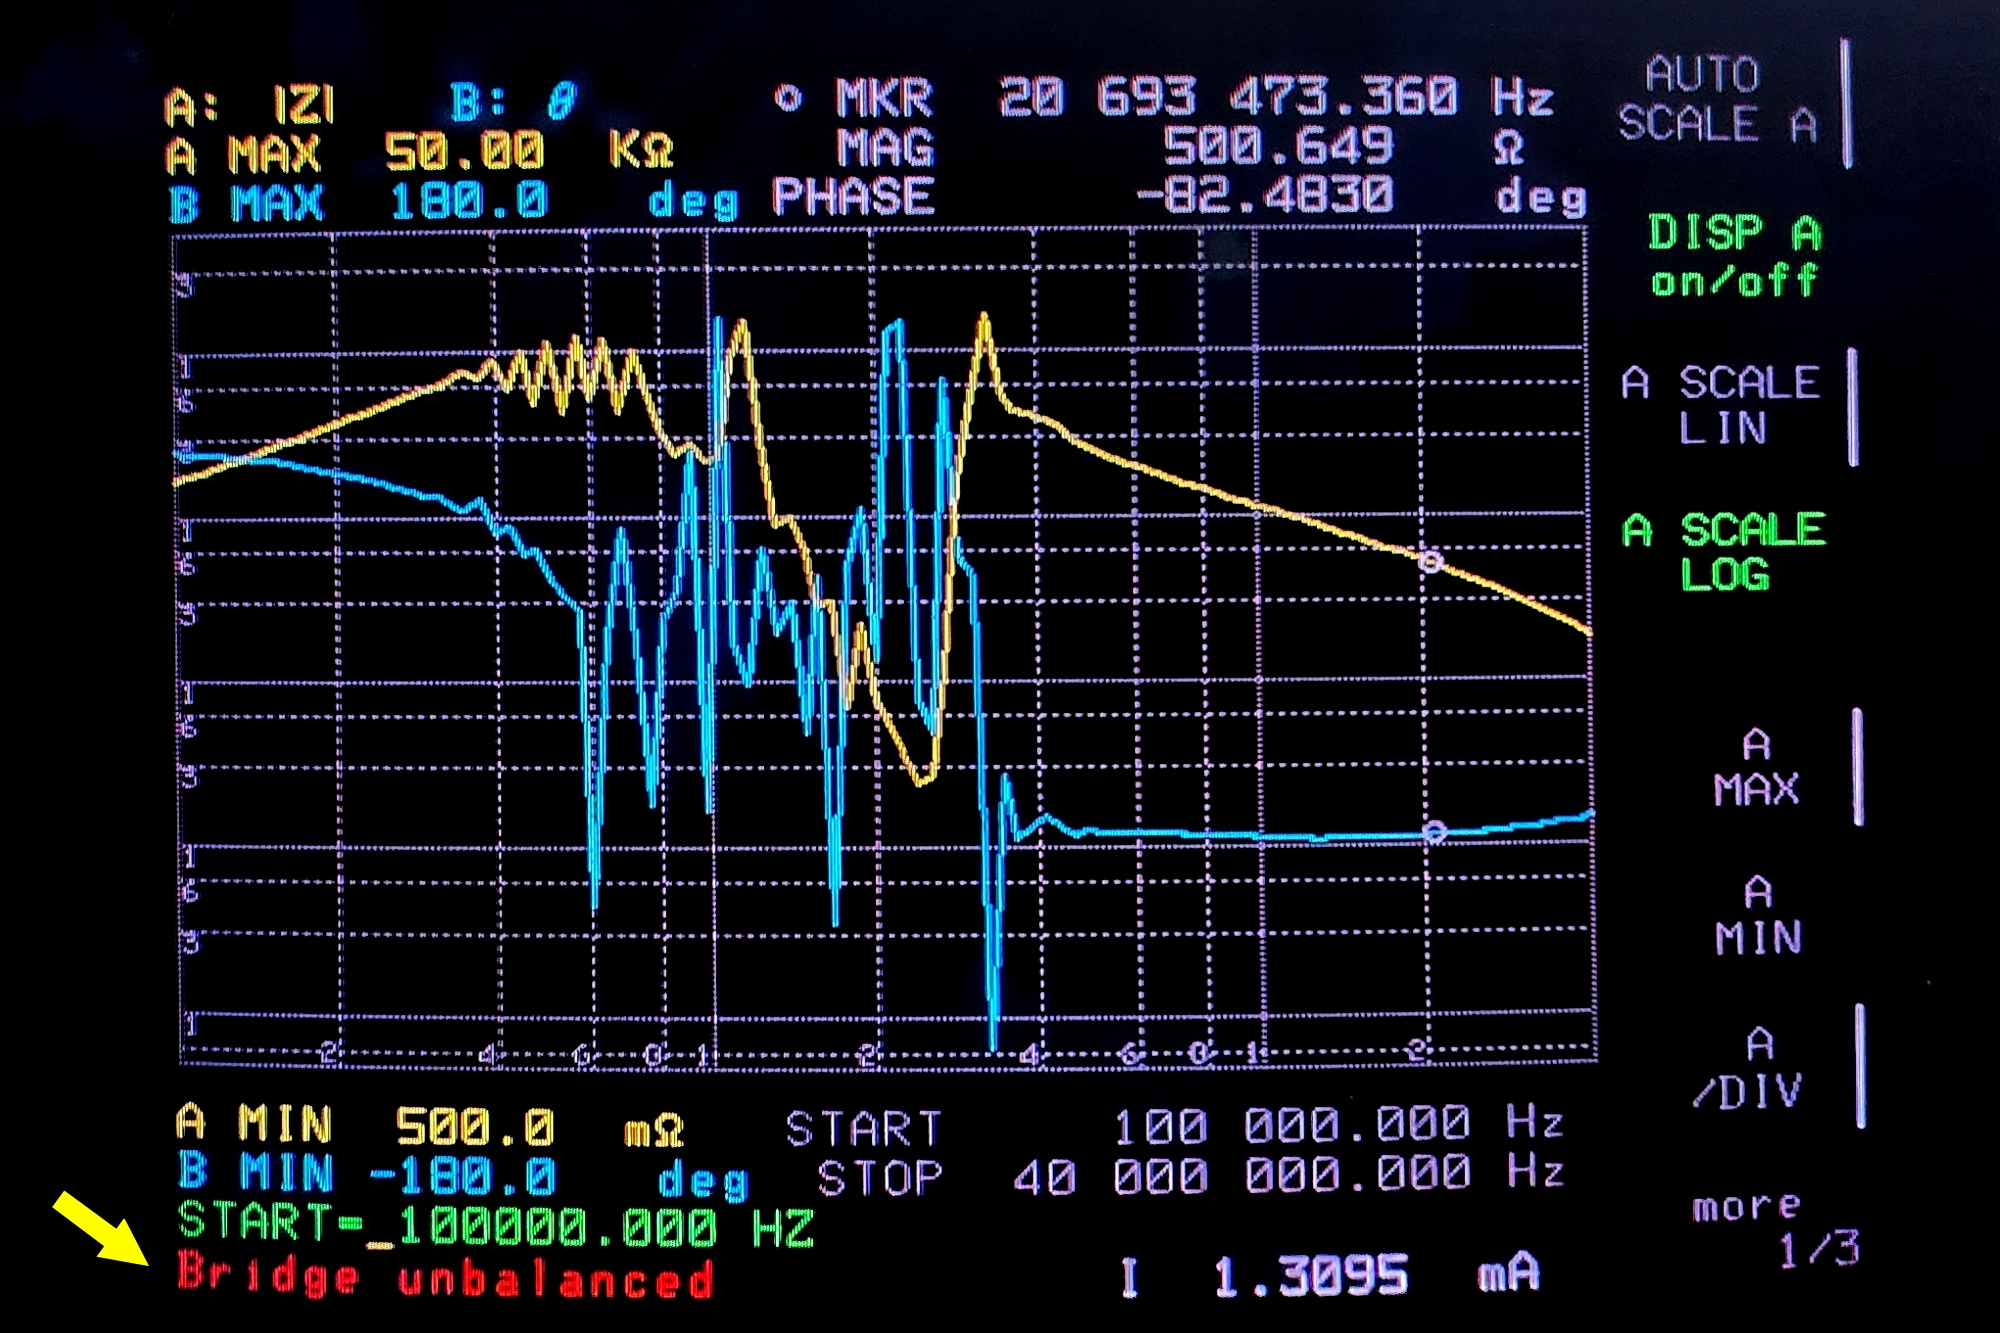Select A SCALE LOG option
Viewport: 2000px width, 1333px height.
(x=1724, y=551)
